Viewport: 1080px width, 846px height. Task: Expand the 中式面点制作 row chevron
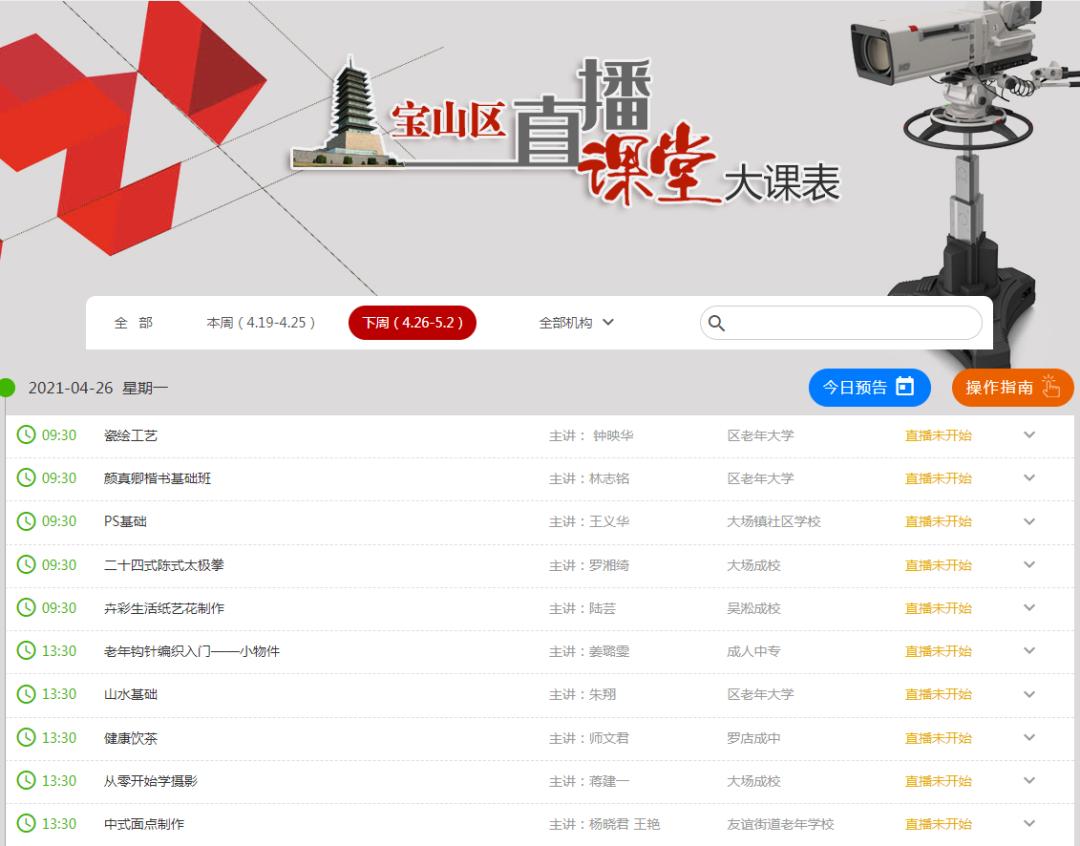[1029, 823]
